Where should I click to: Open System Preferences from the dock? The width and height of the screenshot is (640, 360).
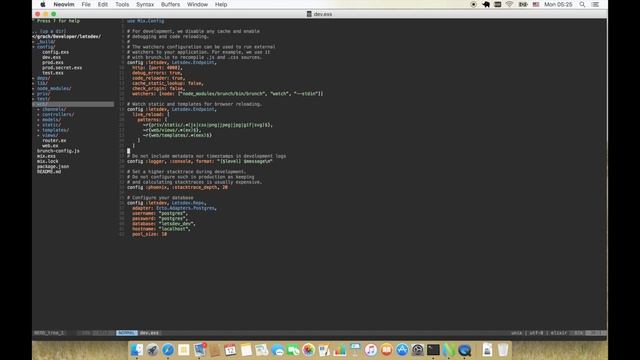pyautogui.click(x=418, y=350)
